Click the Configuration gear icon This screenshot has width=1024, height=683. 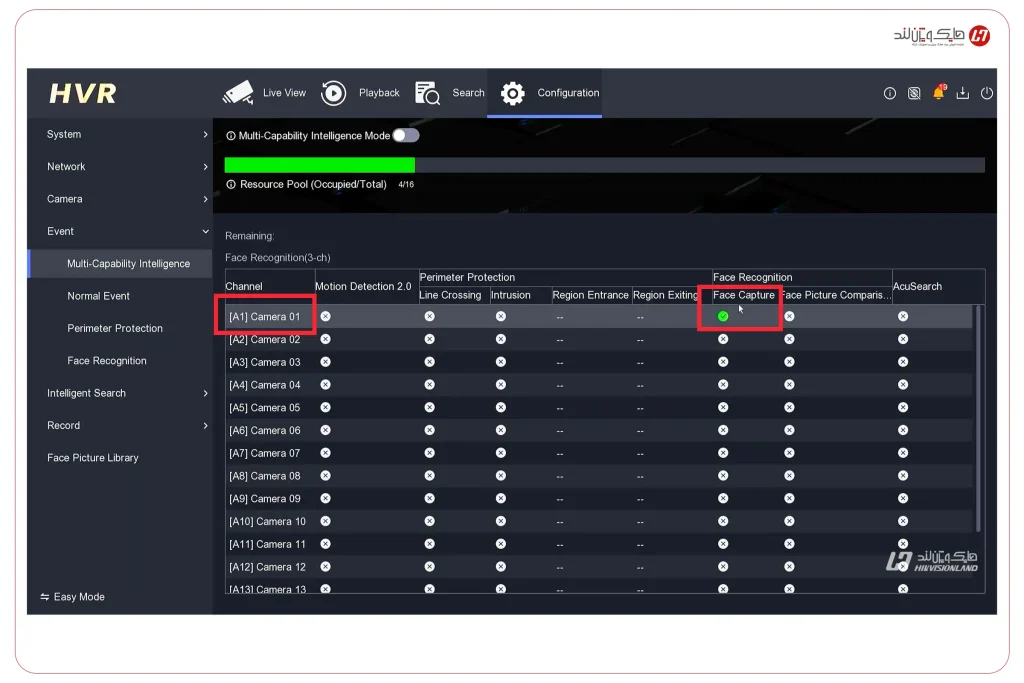(513, 93)
